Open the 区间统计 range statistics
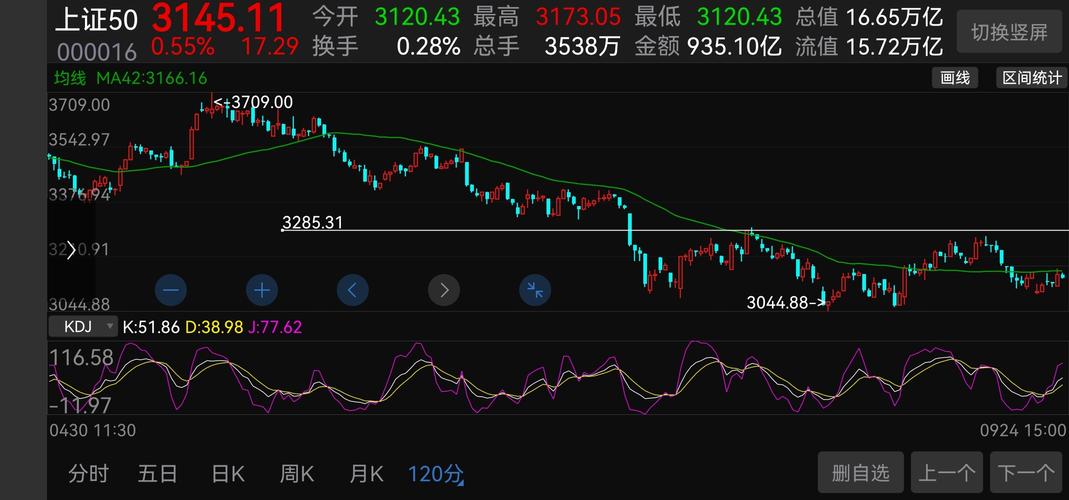Viewport: 1069px width, 500px height. [1031, 78]
